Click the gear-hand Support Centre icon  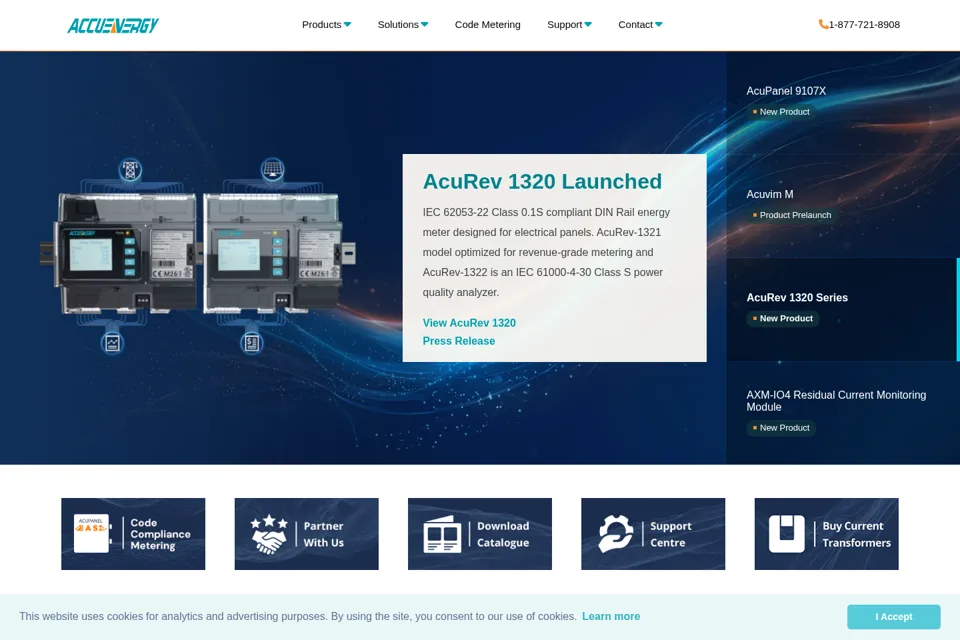tap(615, 534)
